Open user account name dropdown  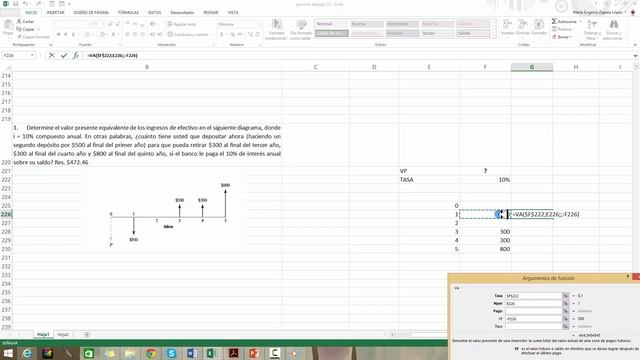(x=599, y=12)
